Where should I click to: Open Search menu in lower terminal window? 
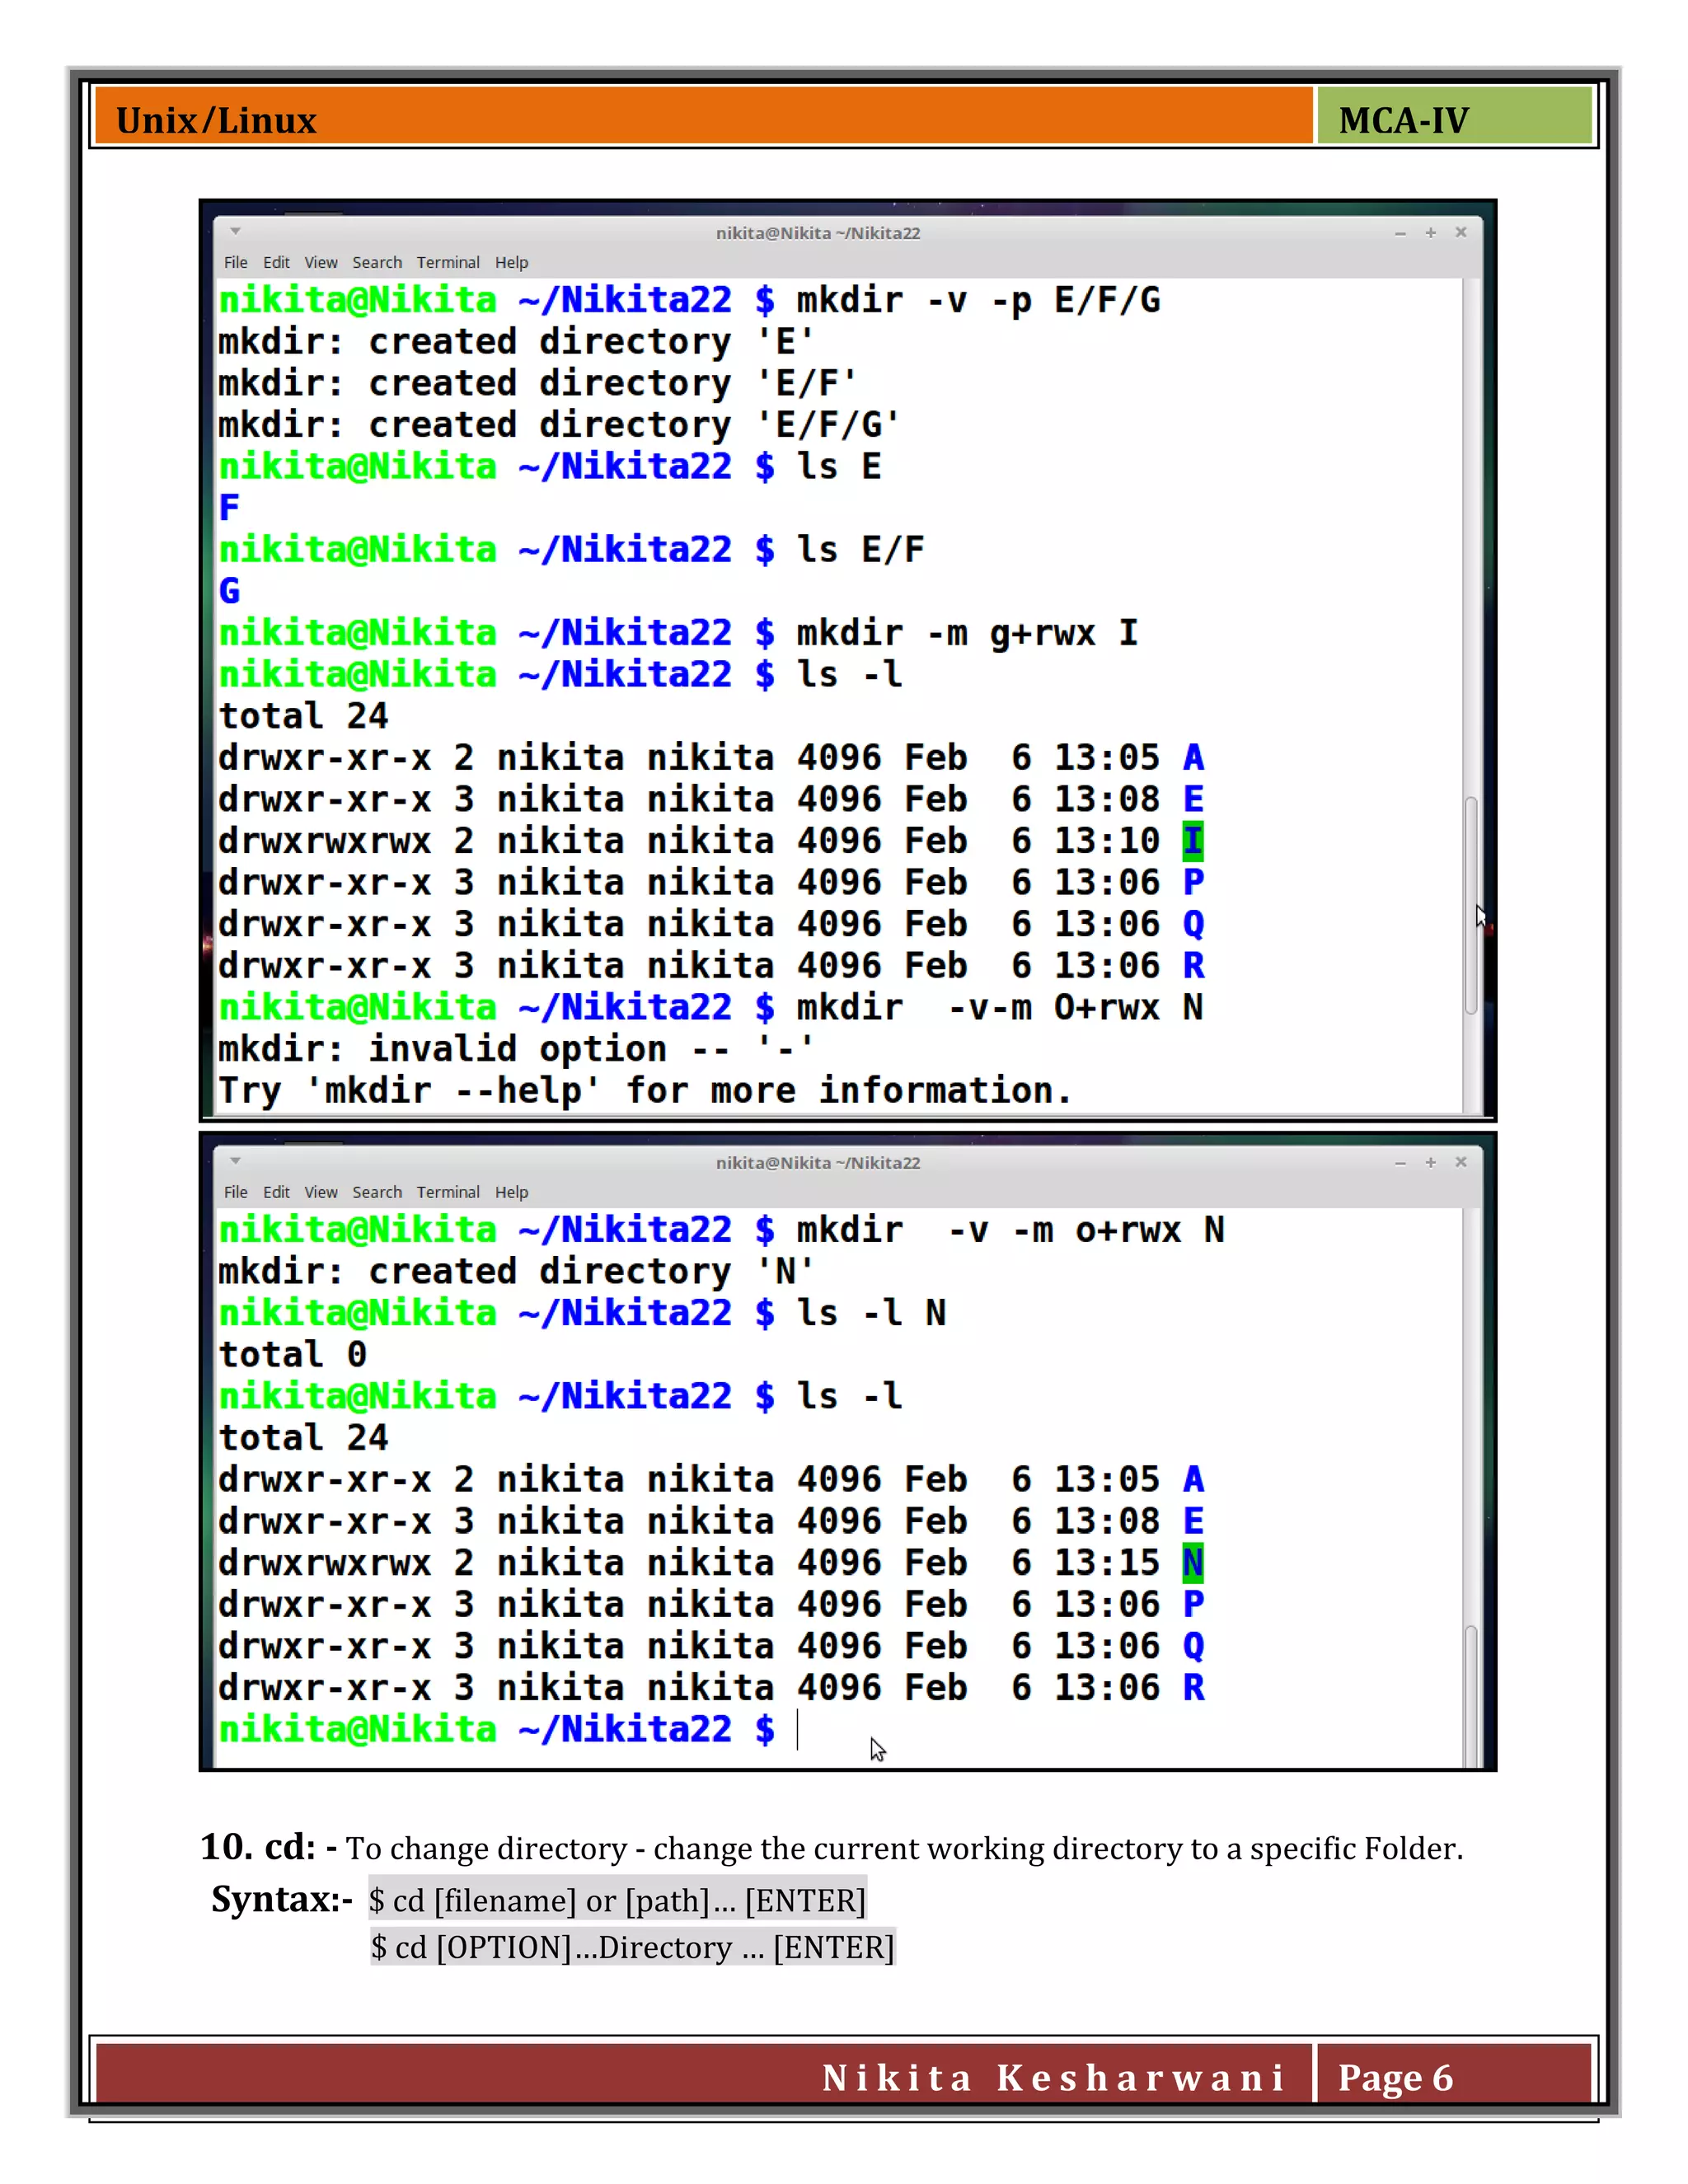[x=377, y=1192]
